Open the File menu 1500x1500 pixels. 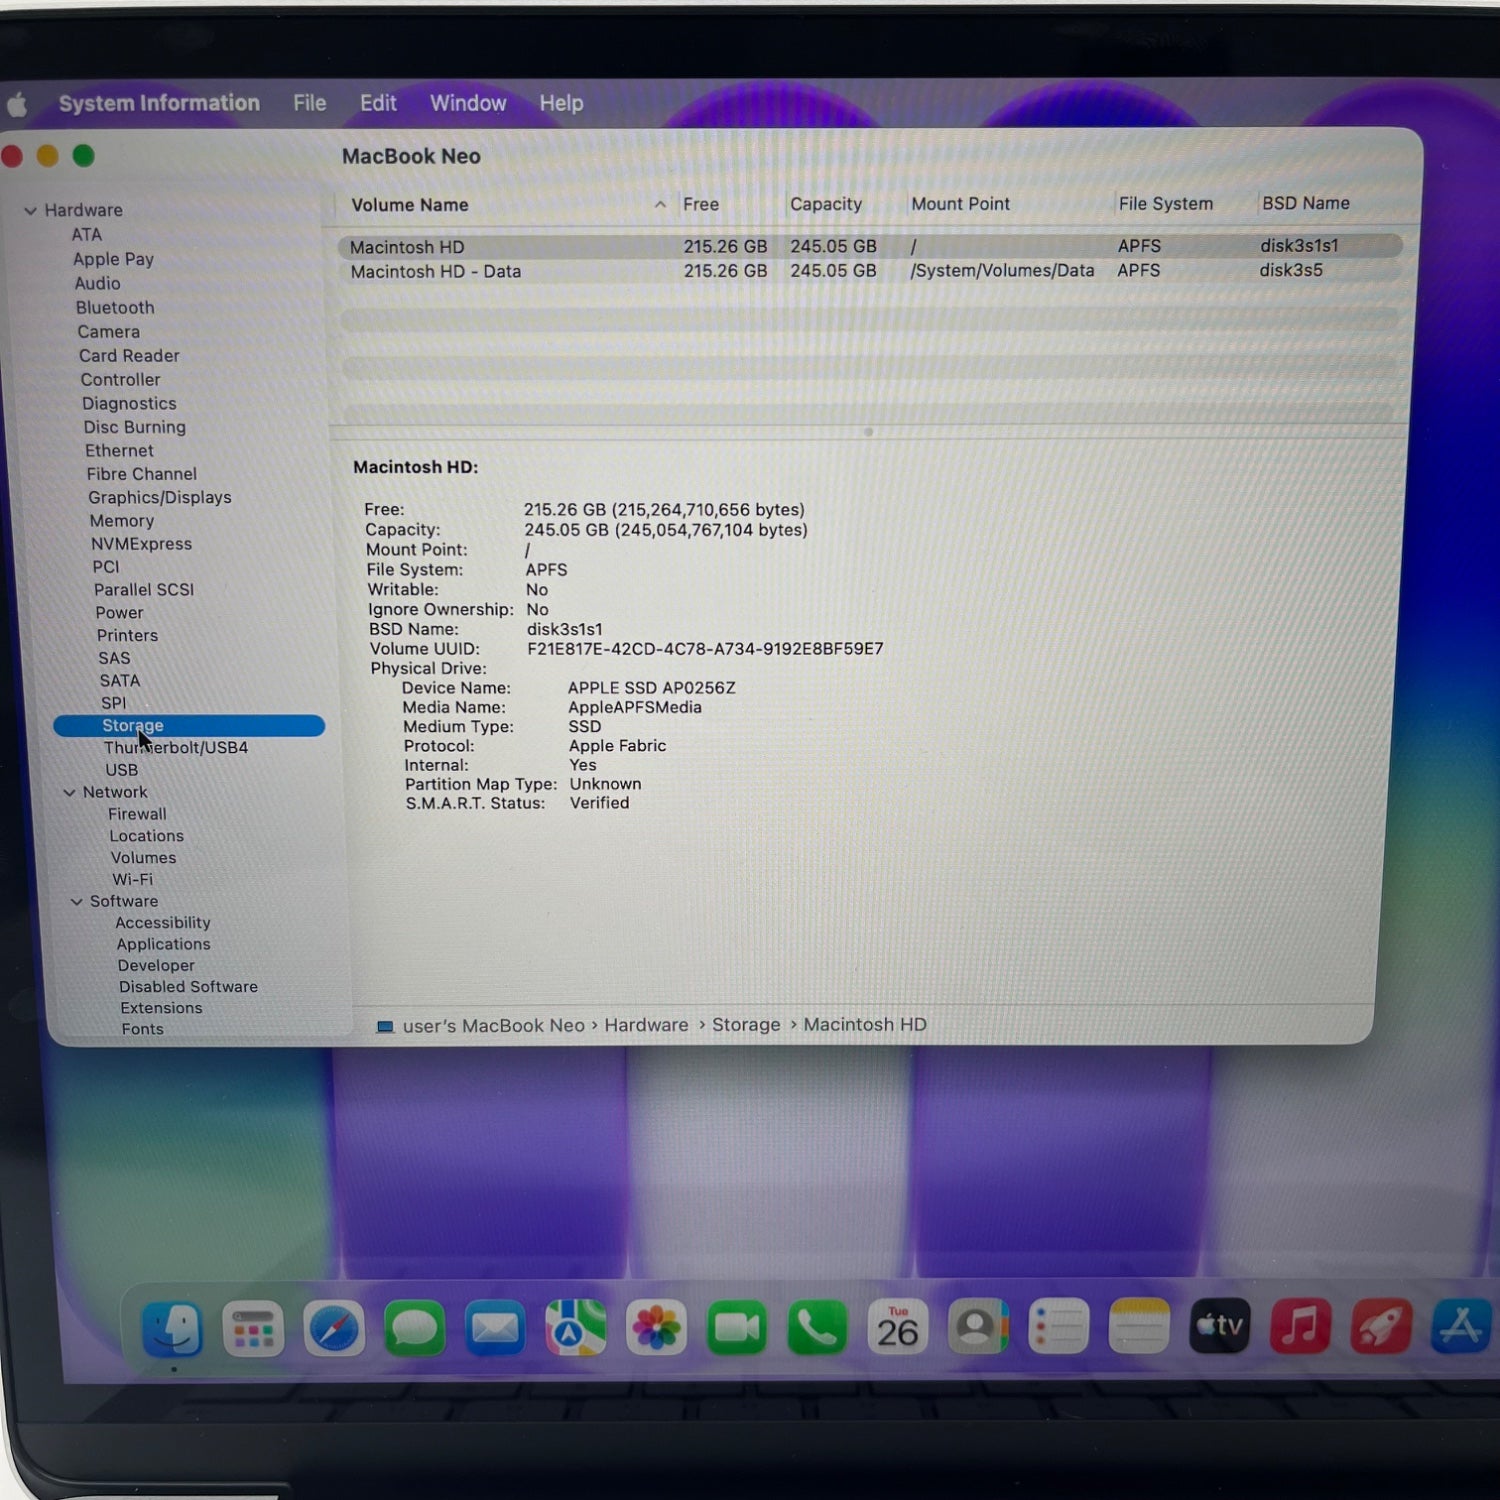pyautogui.click(x=310, y=103)
